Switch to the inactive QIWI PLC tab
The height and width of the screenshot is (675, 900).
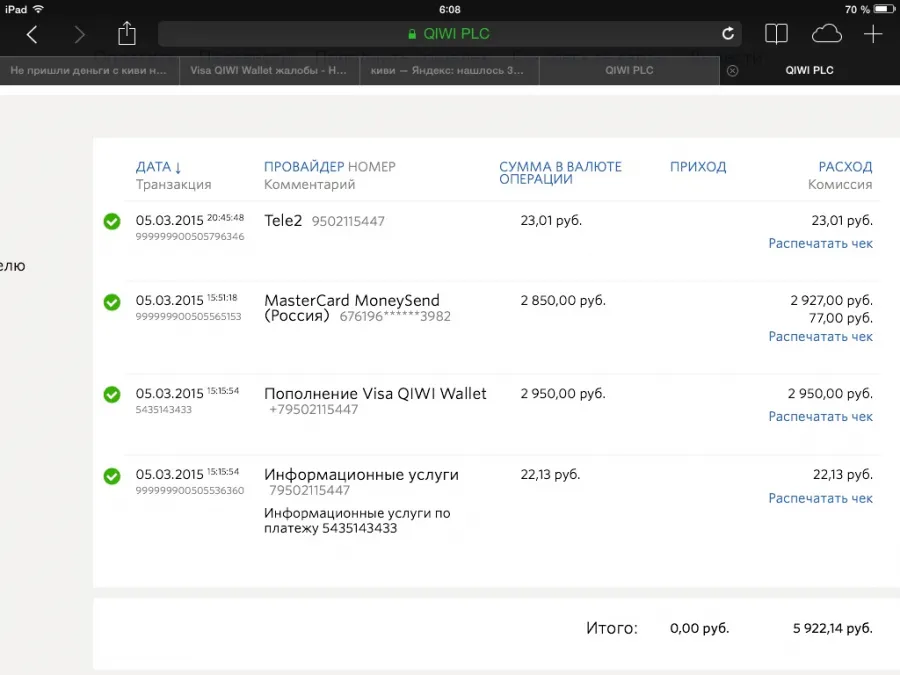[x=629, y=71]
